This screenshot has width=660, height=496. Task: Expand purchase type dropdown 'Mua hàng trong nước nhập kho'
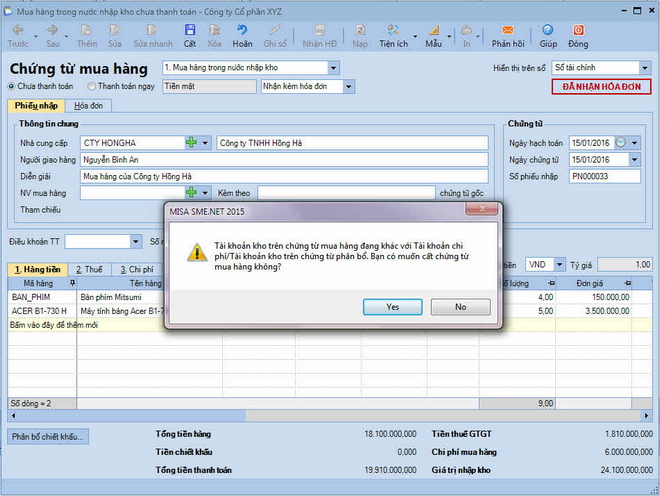333,68
